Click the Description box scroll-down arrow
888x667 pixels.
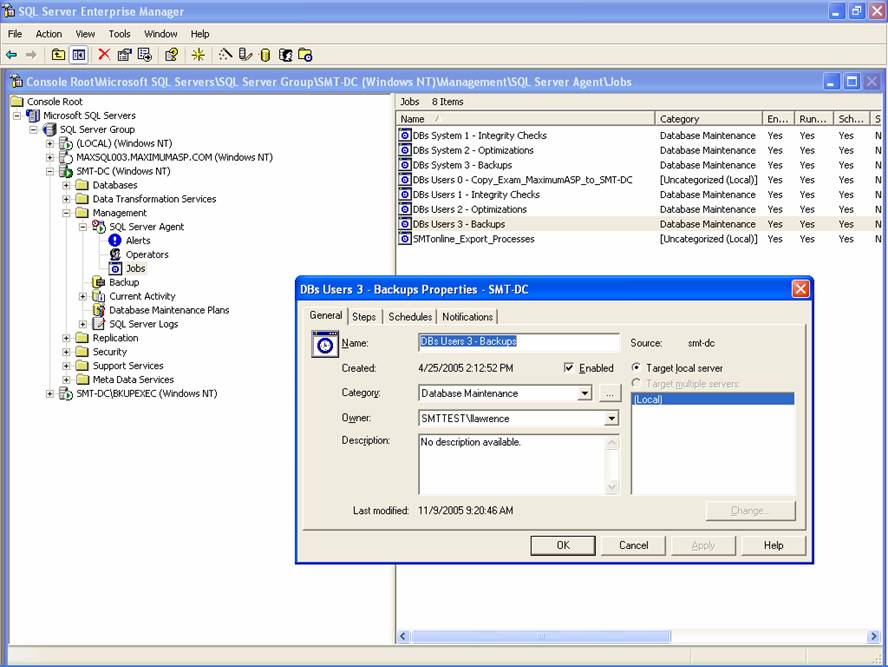click(612, 486)
